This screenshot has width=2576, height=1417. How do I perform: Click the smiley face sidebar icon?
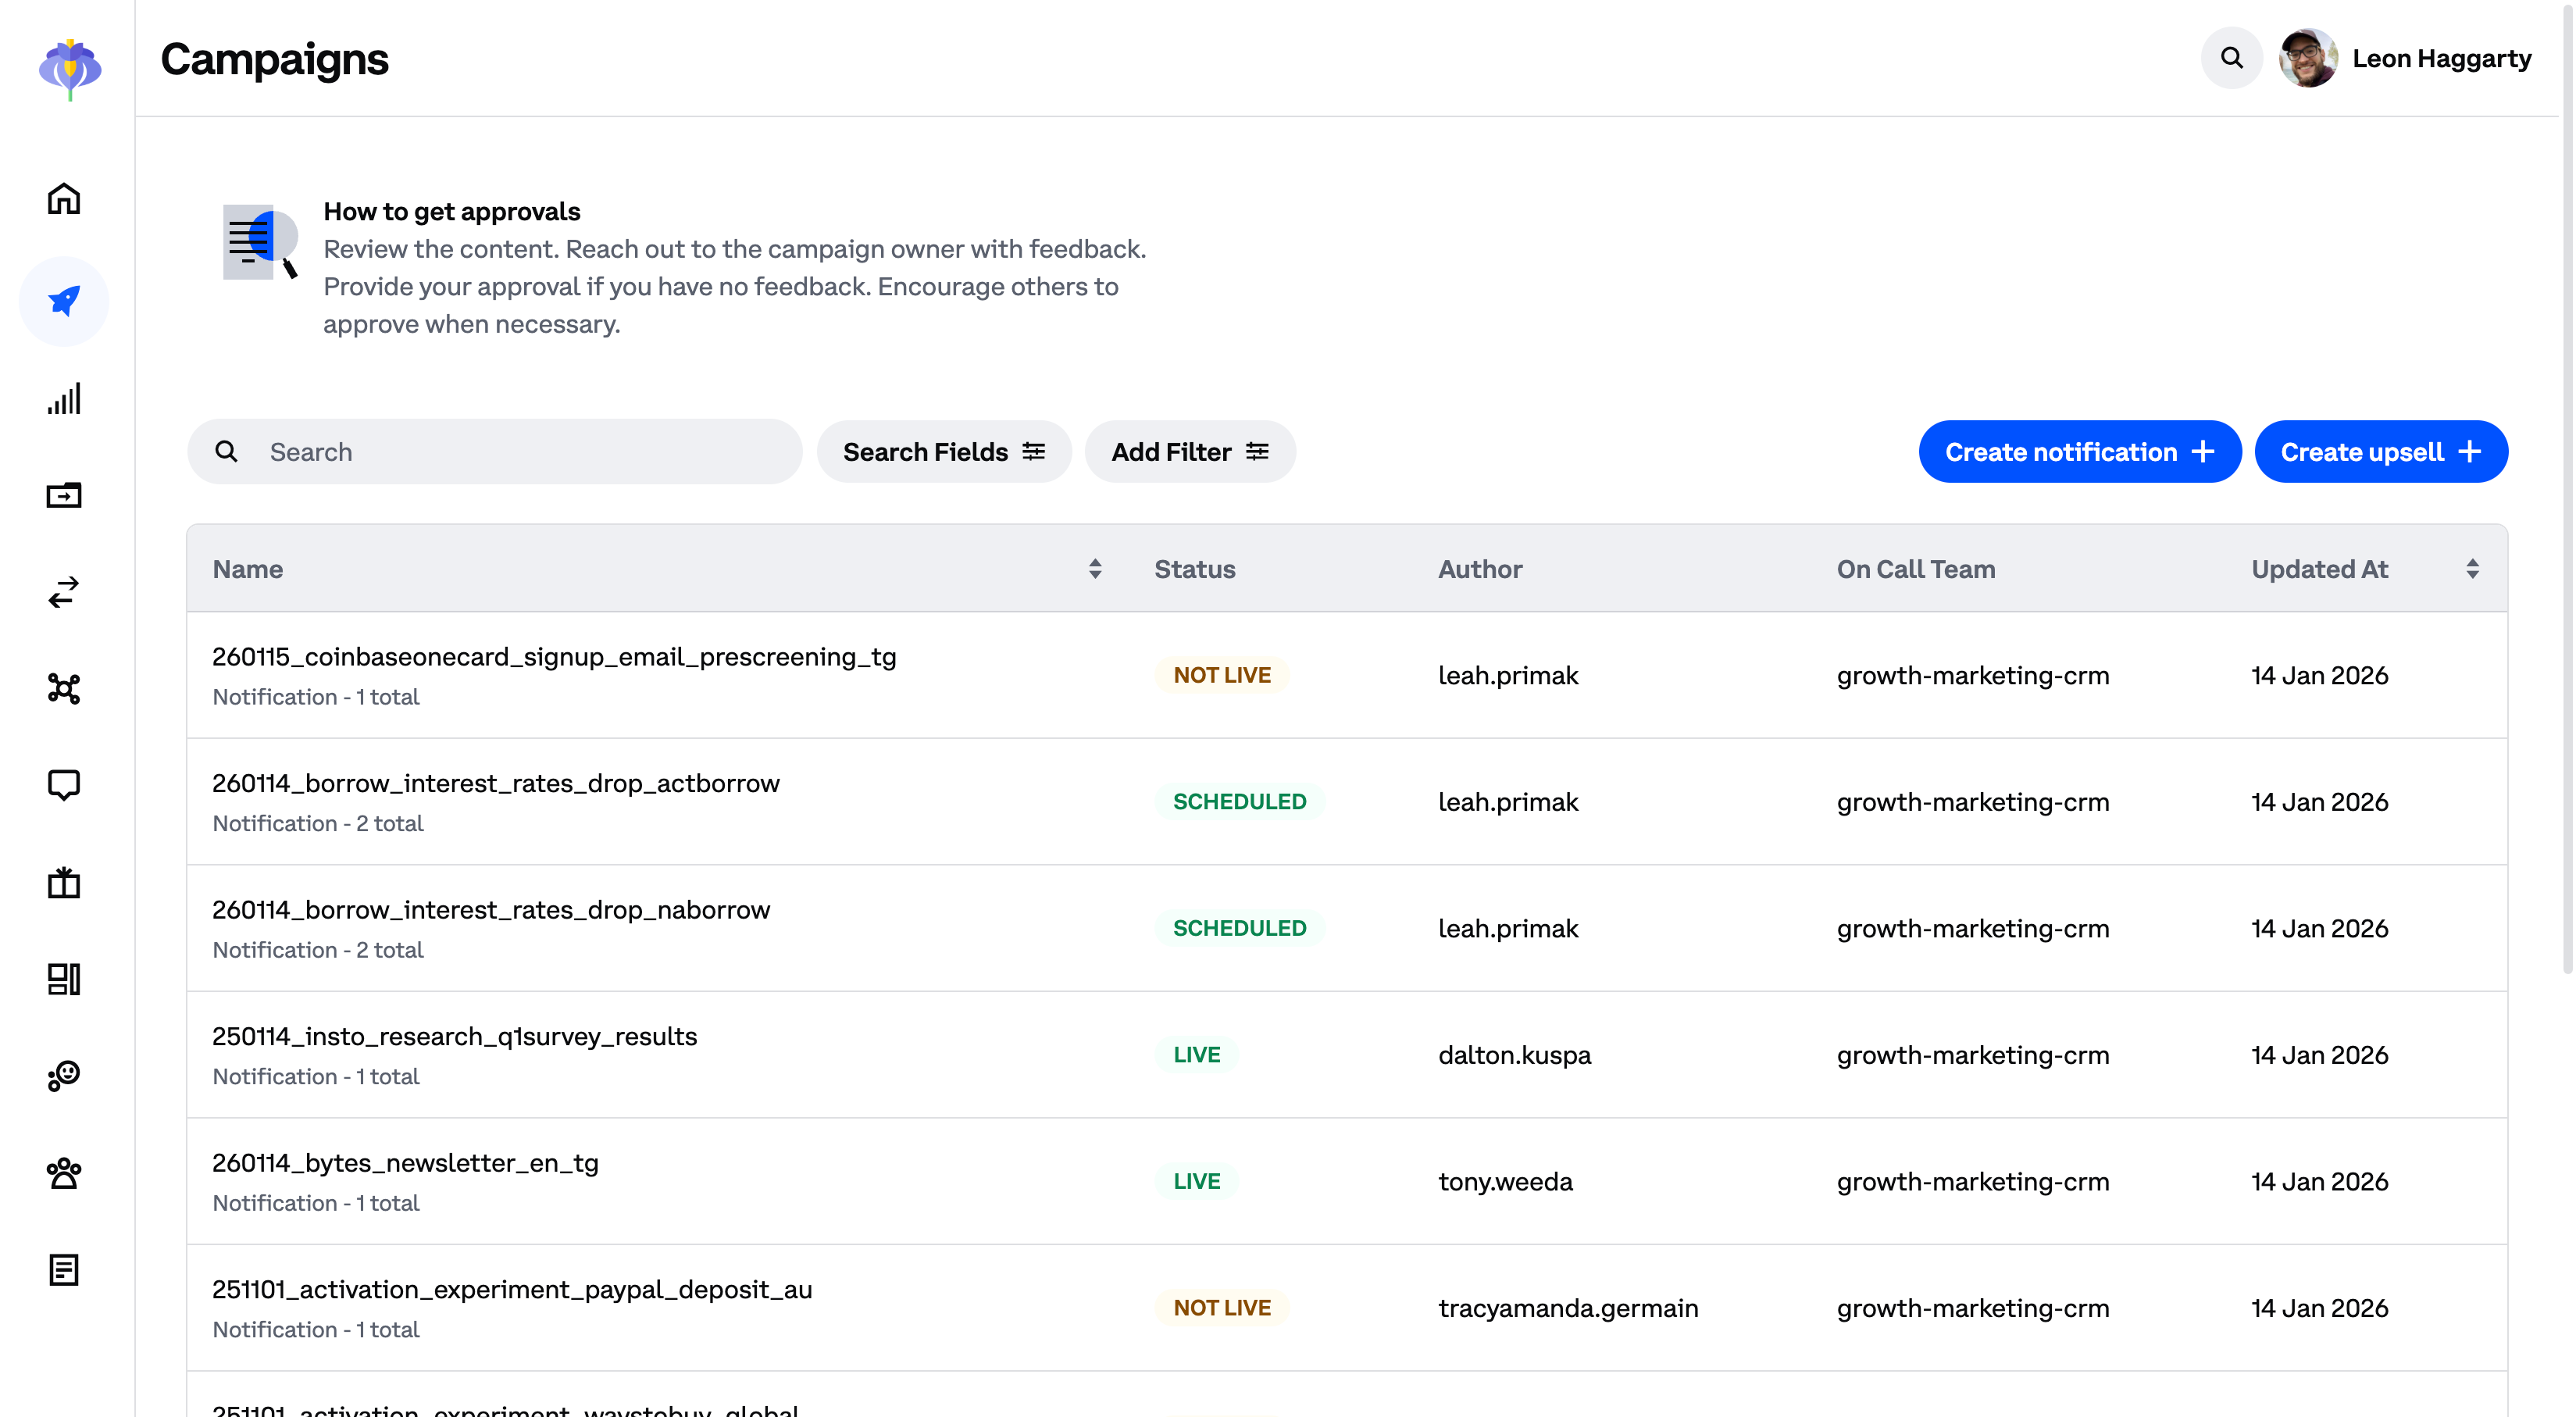[64, 1076]
